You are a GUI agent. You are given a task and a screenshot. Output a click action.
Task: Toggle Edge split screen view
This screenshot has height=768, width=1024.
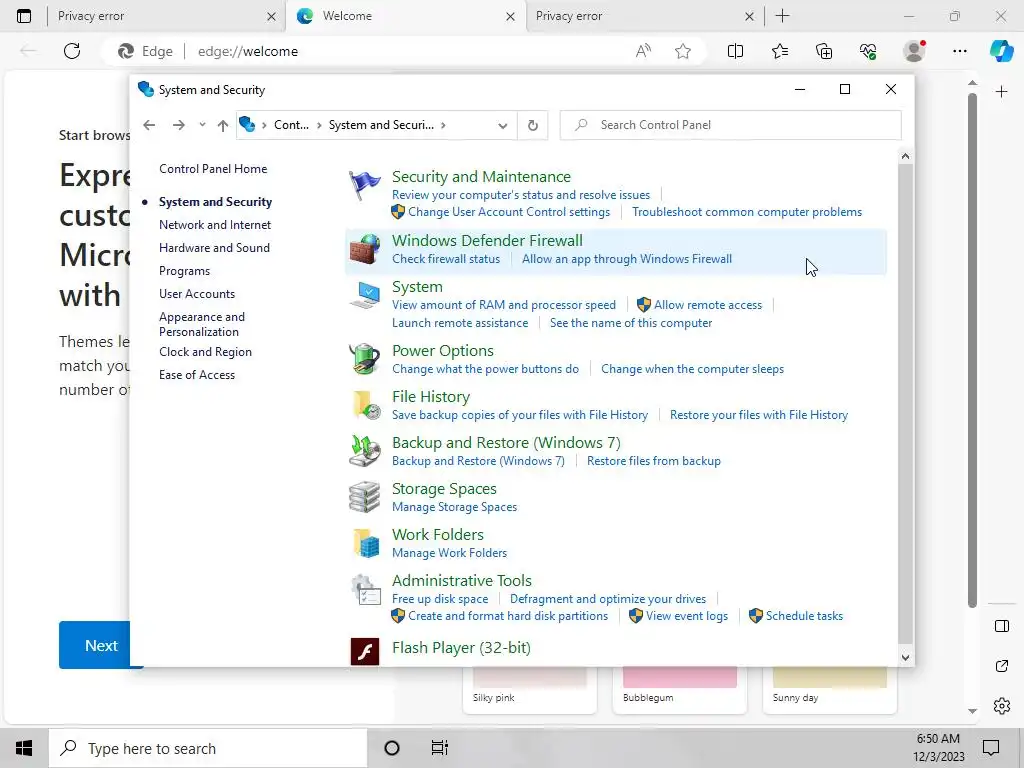(x=735, y=51)
